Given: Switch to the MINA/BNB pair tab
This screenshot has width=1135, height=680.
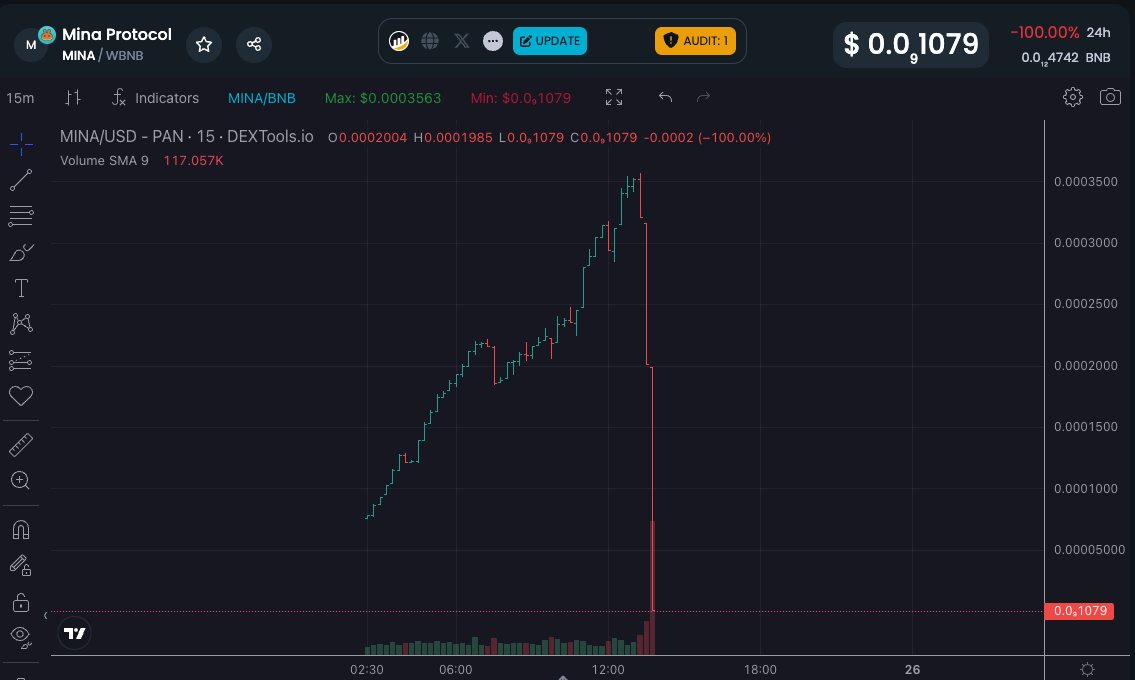Looking at the screenshot, I should pos(261,97).
